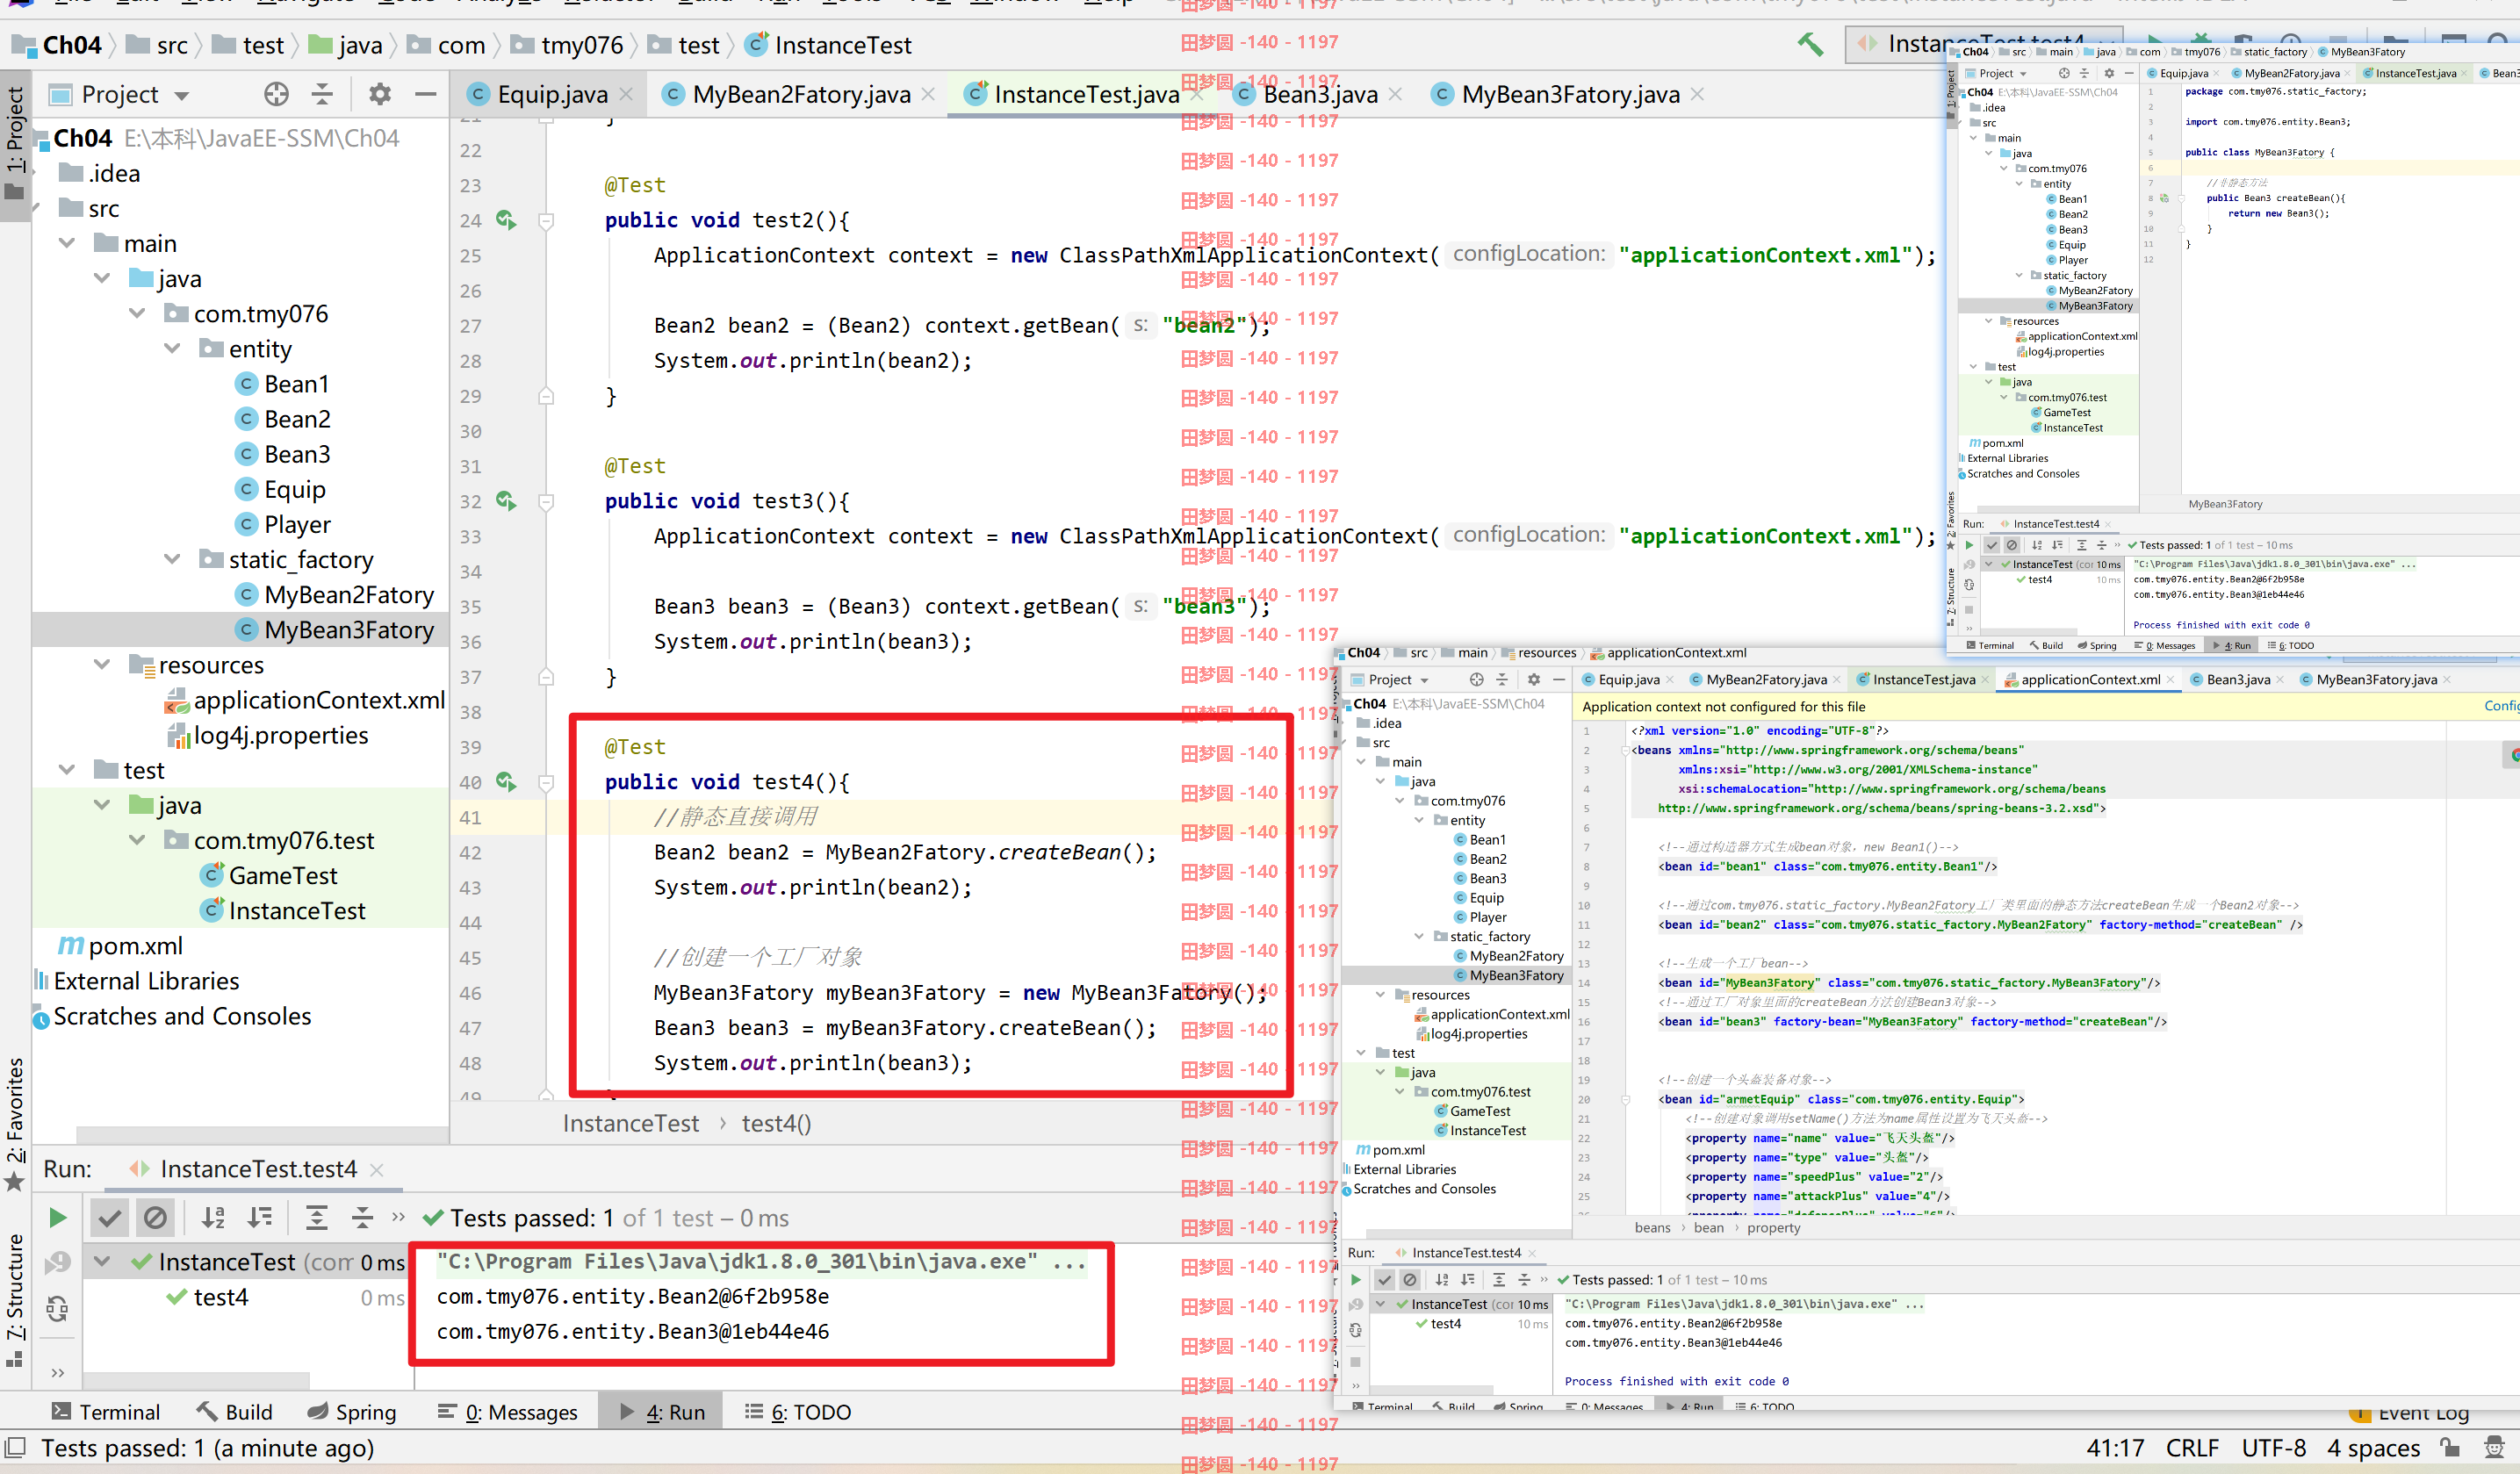Viewport: 2520px width, 1474px height.
Task: Sort test results by duration
Action: click(x=260, y=1217)
